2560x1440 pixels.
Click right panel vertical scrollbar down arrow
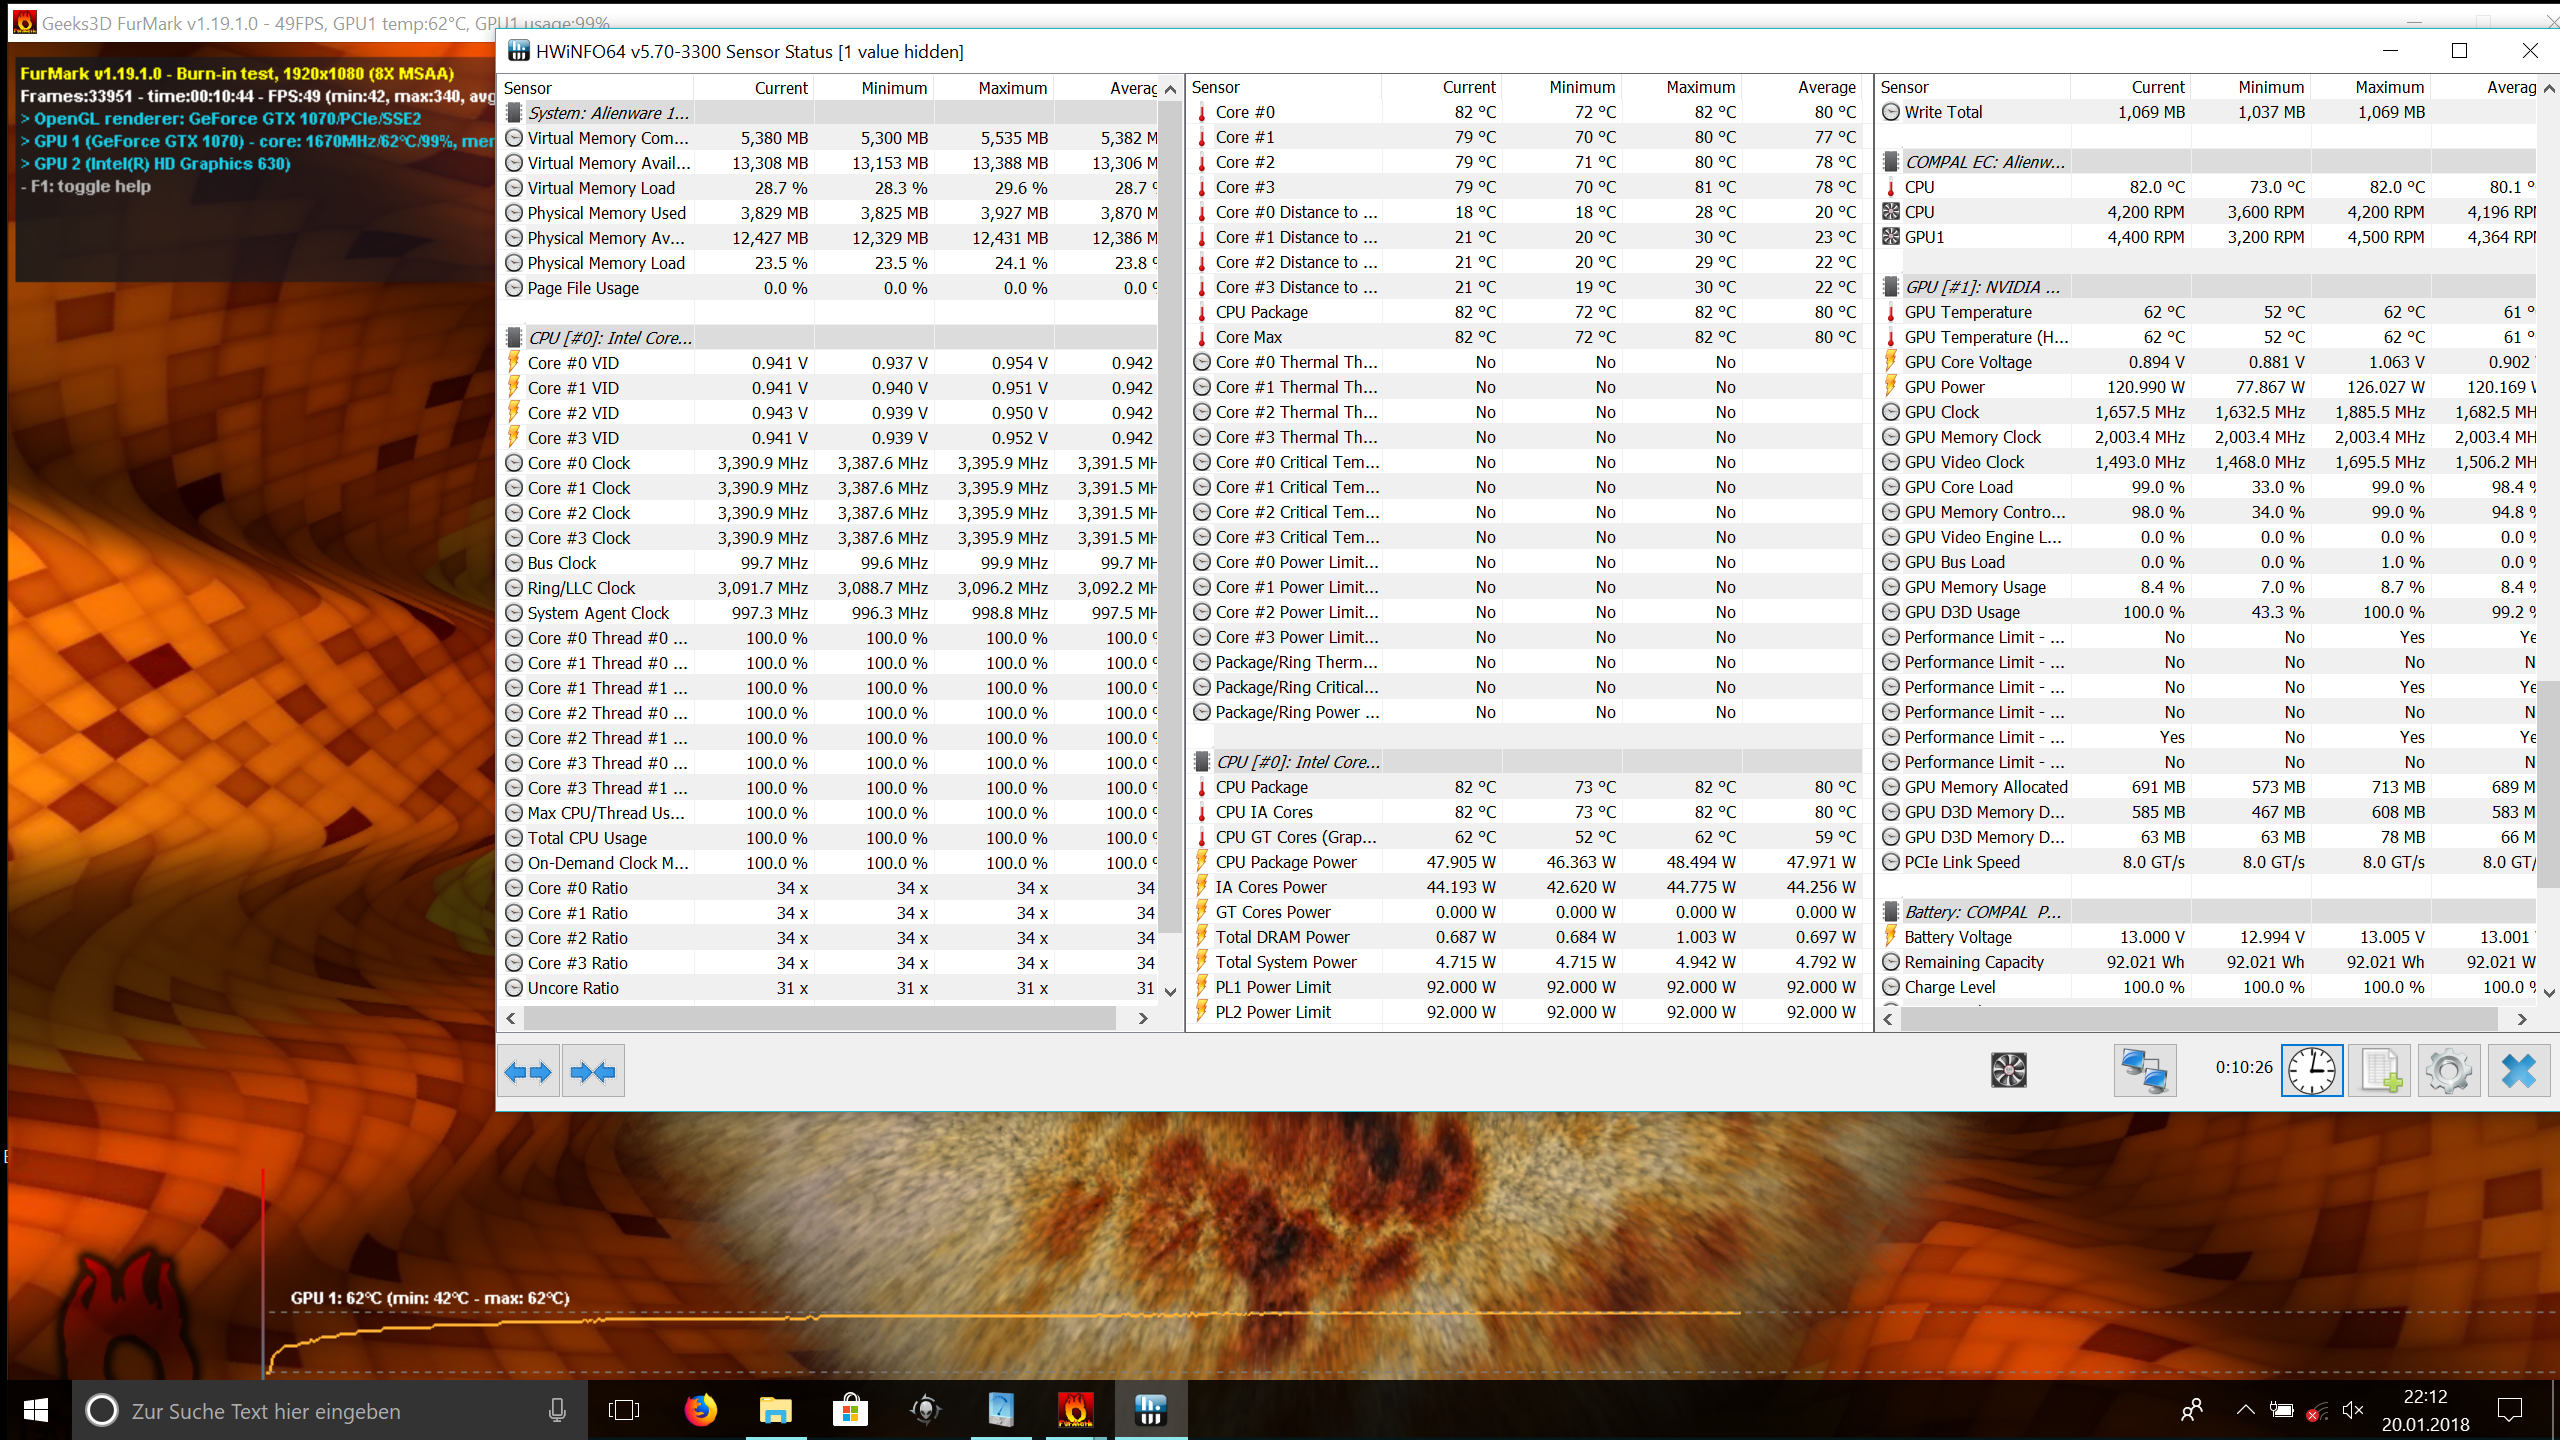click(2549, 993)
